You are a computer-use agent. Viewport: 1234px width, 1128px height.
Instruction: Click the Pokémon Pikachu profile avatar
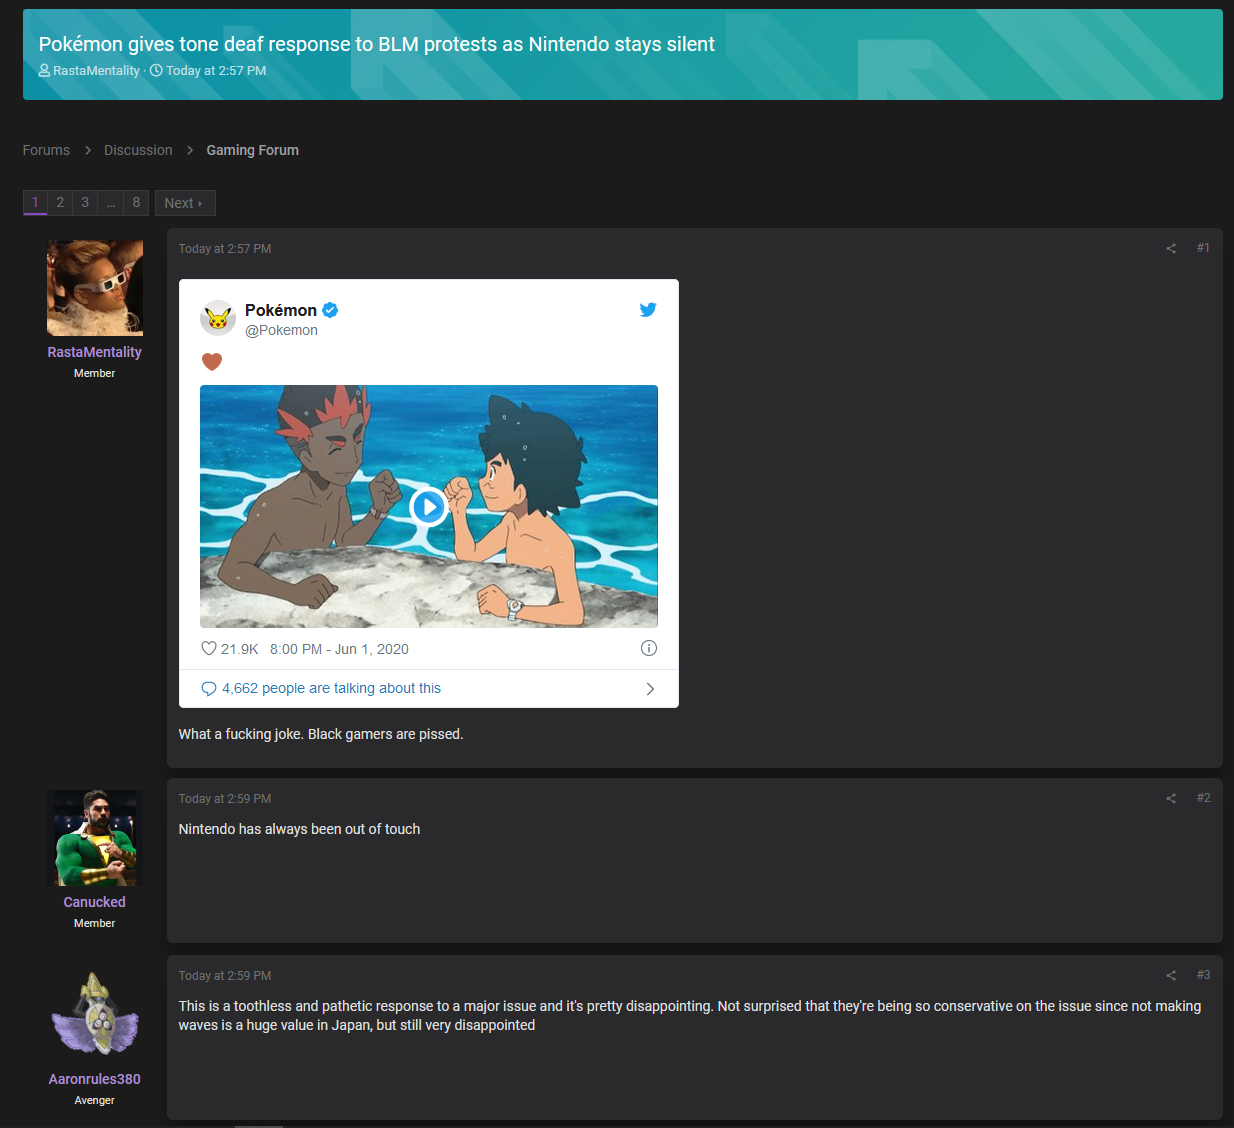(218, 318)
